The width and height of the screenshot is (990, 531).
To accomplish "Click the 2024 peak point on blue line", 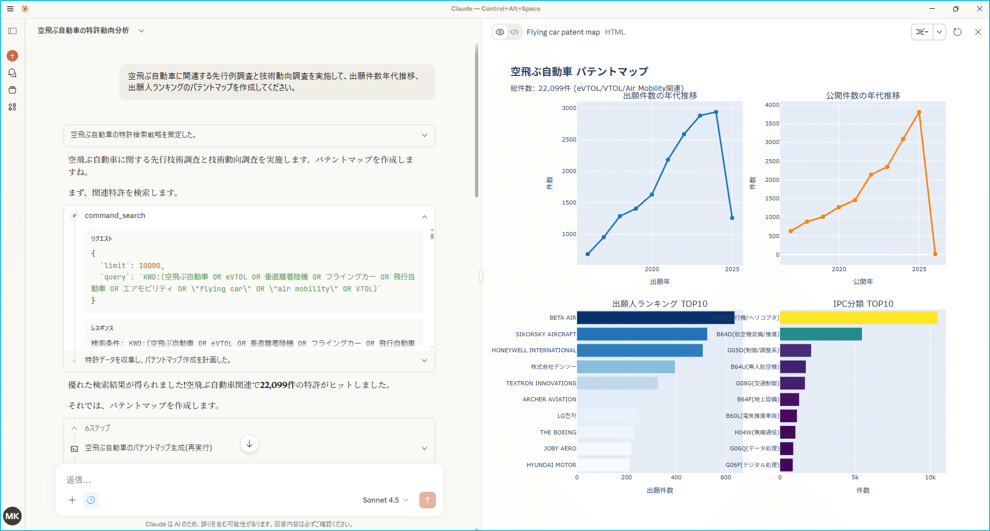I will pyautogui.click(x=716, y=112).
